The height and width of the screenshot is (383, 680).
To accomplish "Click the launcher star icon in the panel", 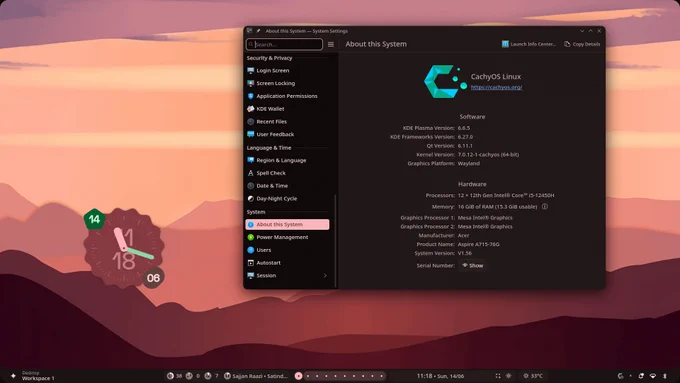I will 13,376.
